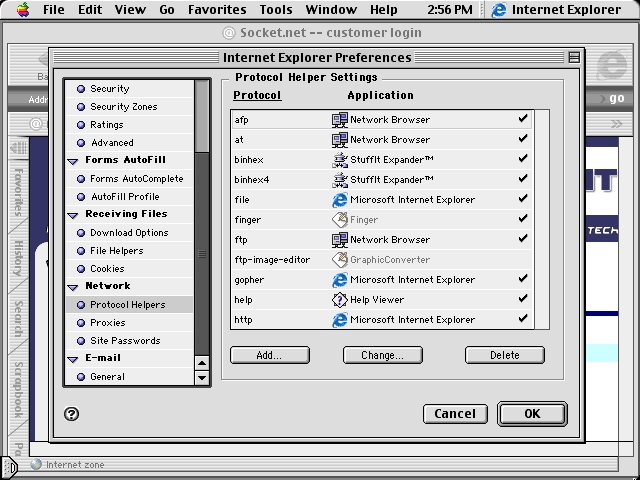640x480 pixels.
Task: Toggle the checkmark for the http protocol
Action: point(522,319)
